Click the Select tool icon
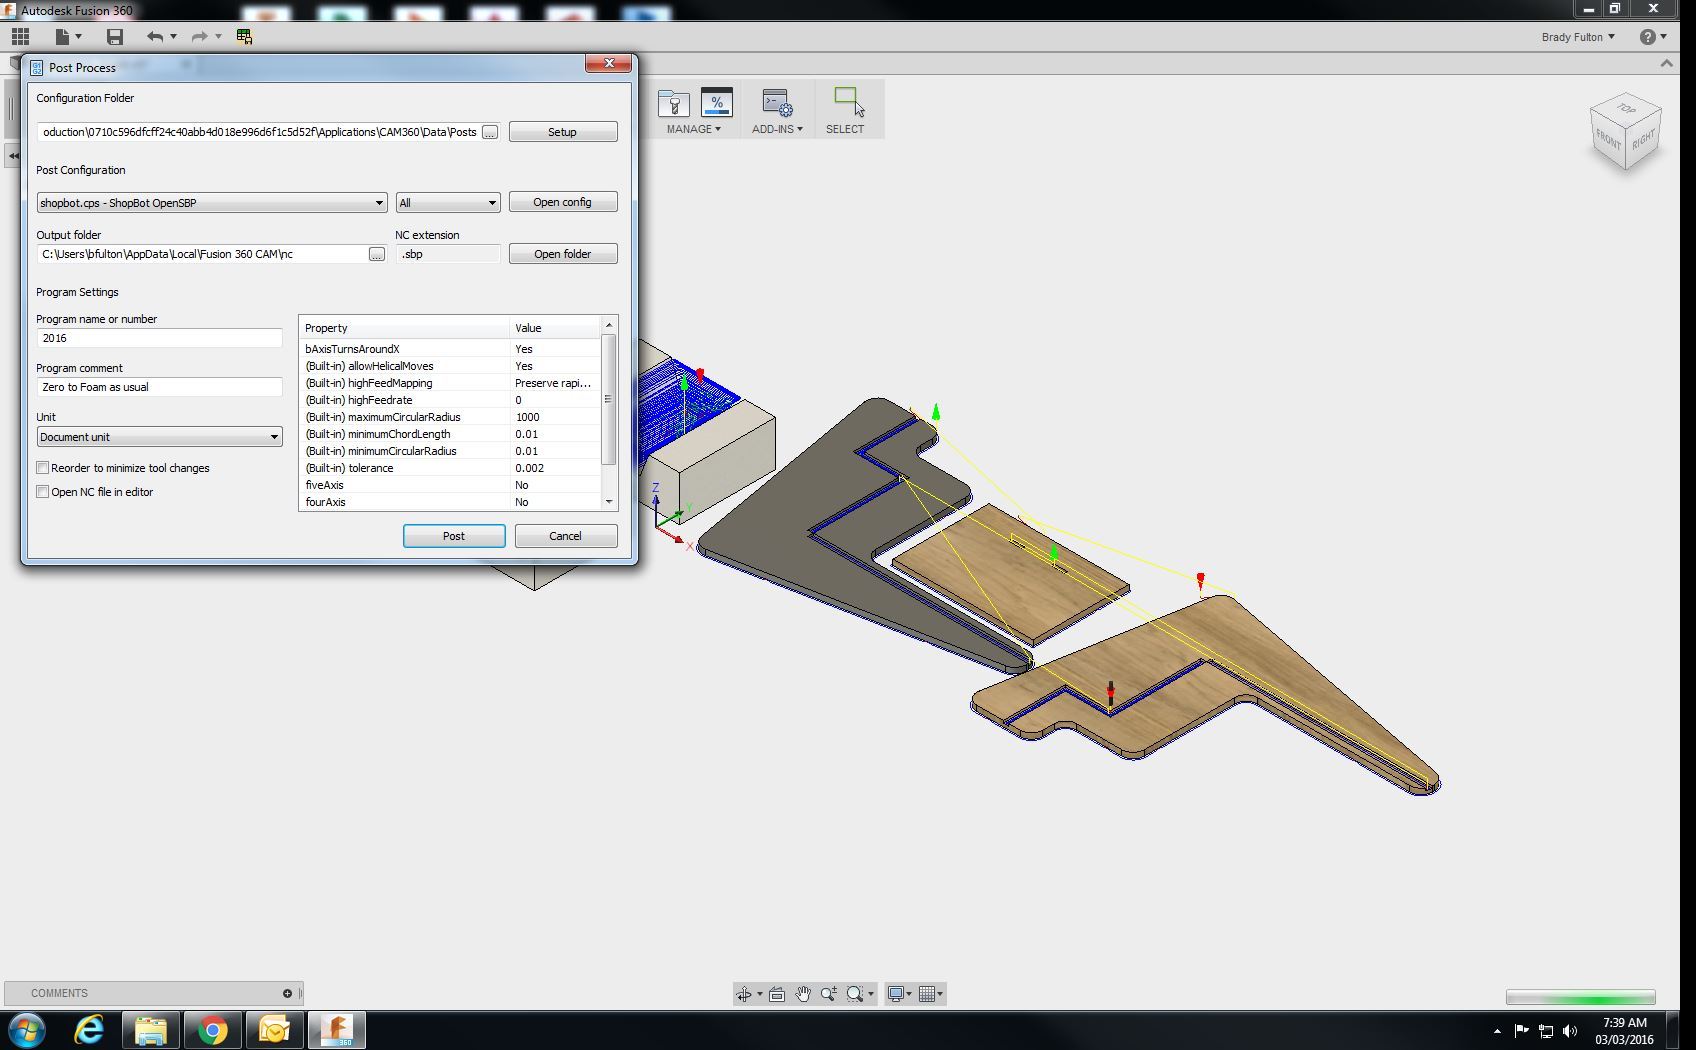 tap(846, 103)
